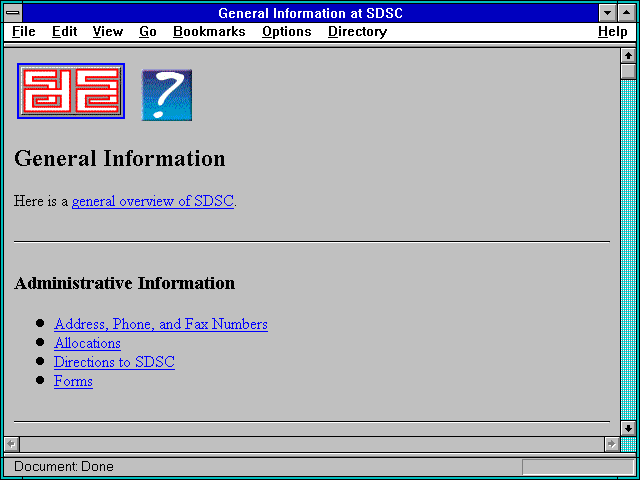Click the horizontal scrollbar left arrow
Viewport: 640px width, 480px height.
[x=12, y=444]
